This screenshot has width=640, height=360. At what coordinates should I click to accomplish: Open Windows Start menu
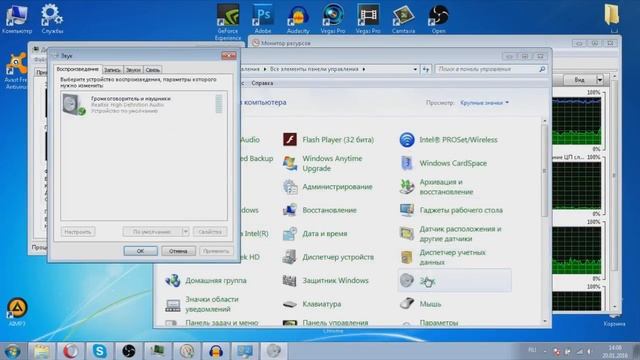tap(12, 351)
